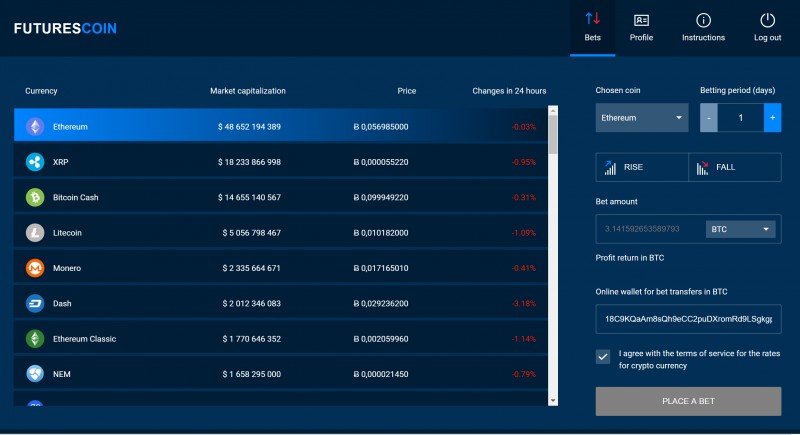Screen dimensions: 800x435
Task: Click NEM price 0,000021450
Action: click(x=381, y=374)
